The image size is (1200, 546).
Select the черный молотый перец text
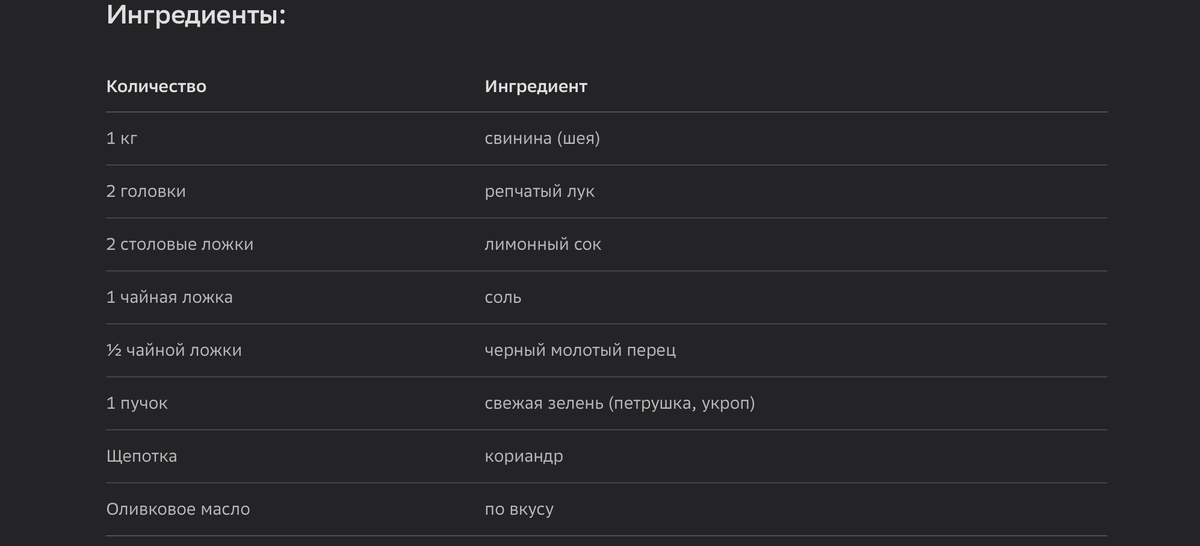(x=580, y=351)
